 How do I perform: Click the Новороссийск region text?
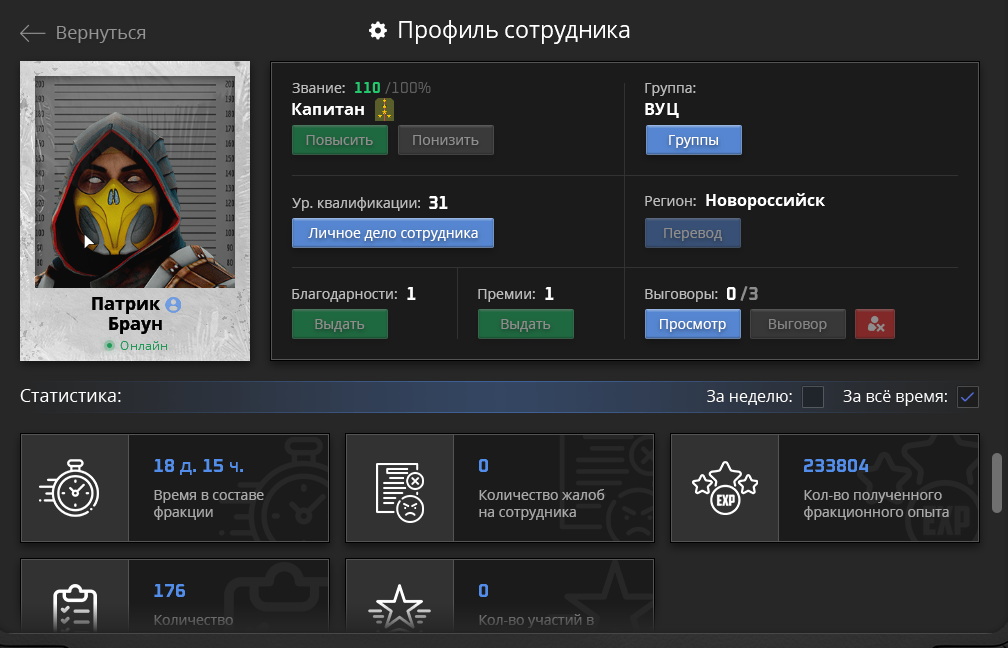[765, 201]
